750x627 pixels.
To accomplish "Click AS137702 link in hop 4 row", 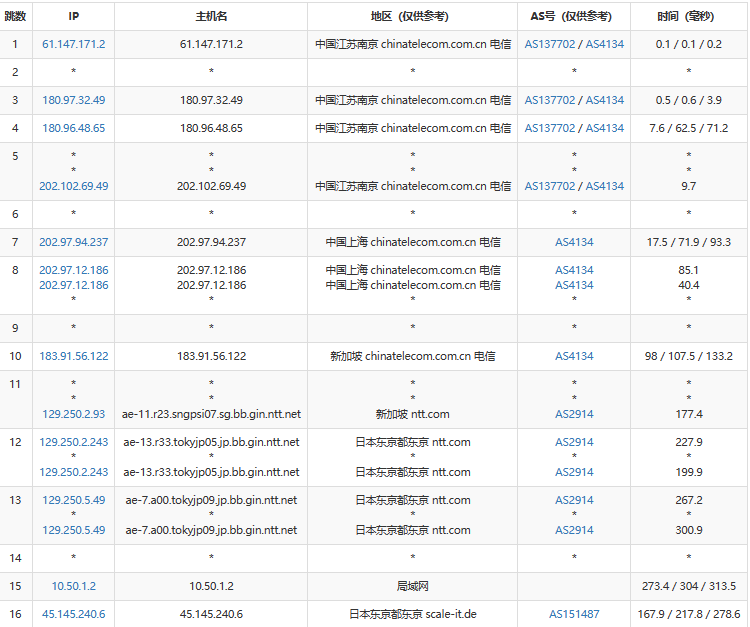I will point(550,128).
